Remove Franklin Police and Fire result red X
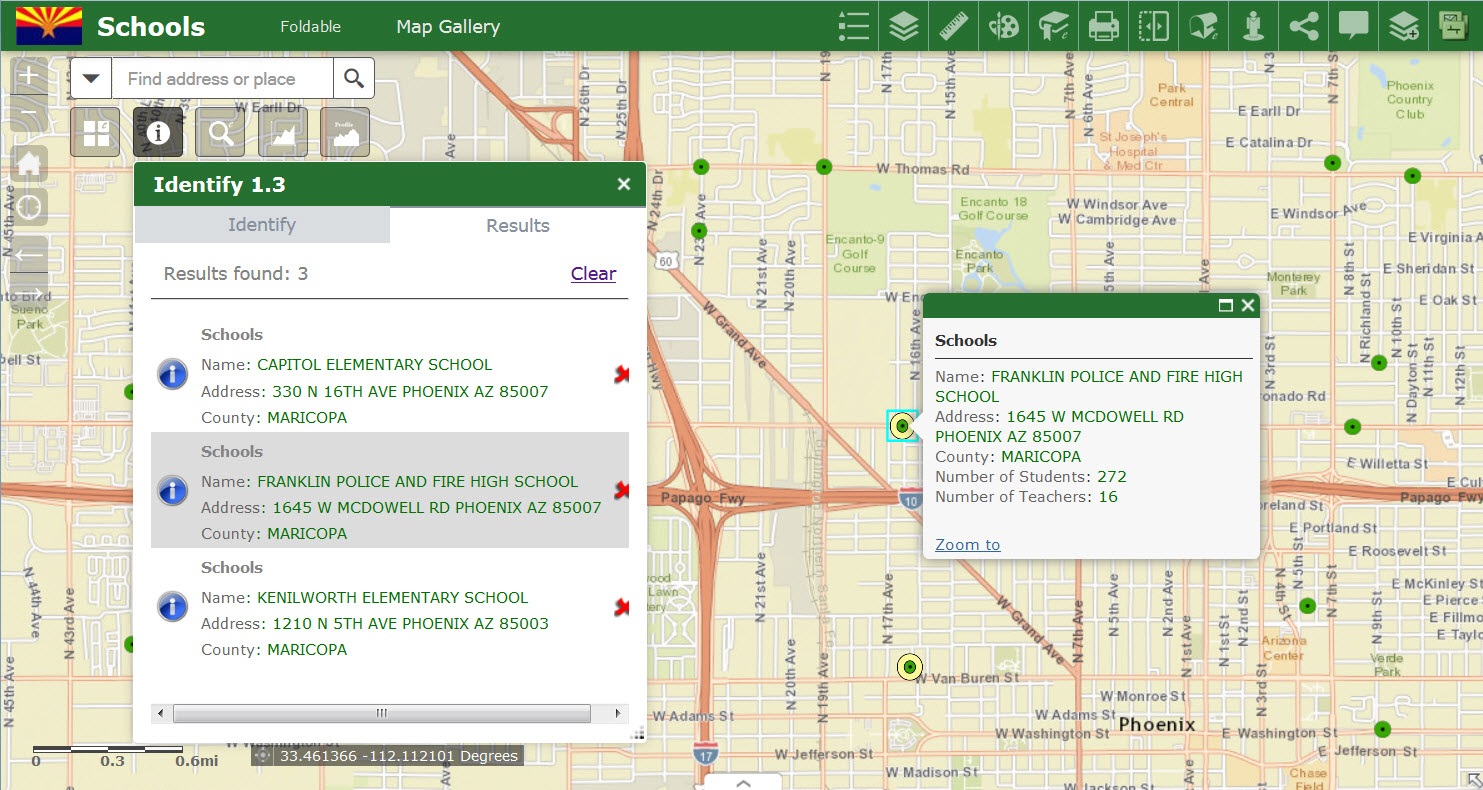Image resolution: width=1483 pixels, height=790 pixels. tap(621, 490)
